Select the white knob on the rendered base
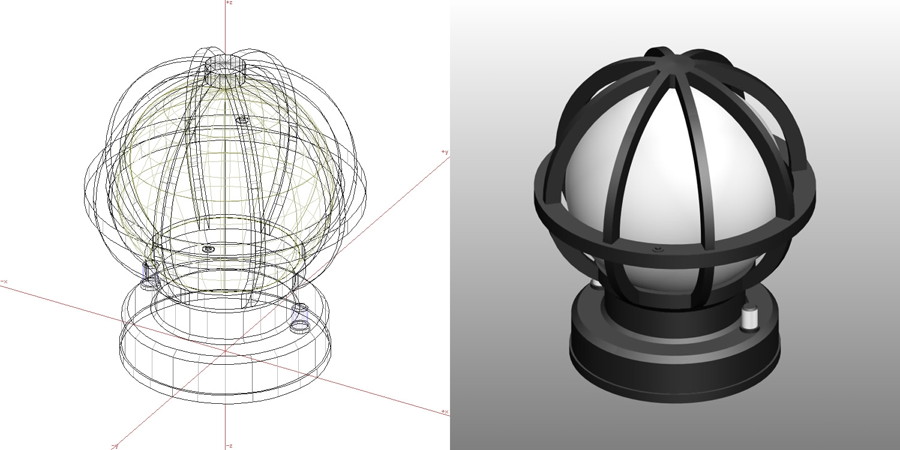The image size is (900, 450). coord(750,318)
